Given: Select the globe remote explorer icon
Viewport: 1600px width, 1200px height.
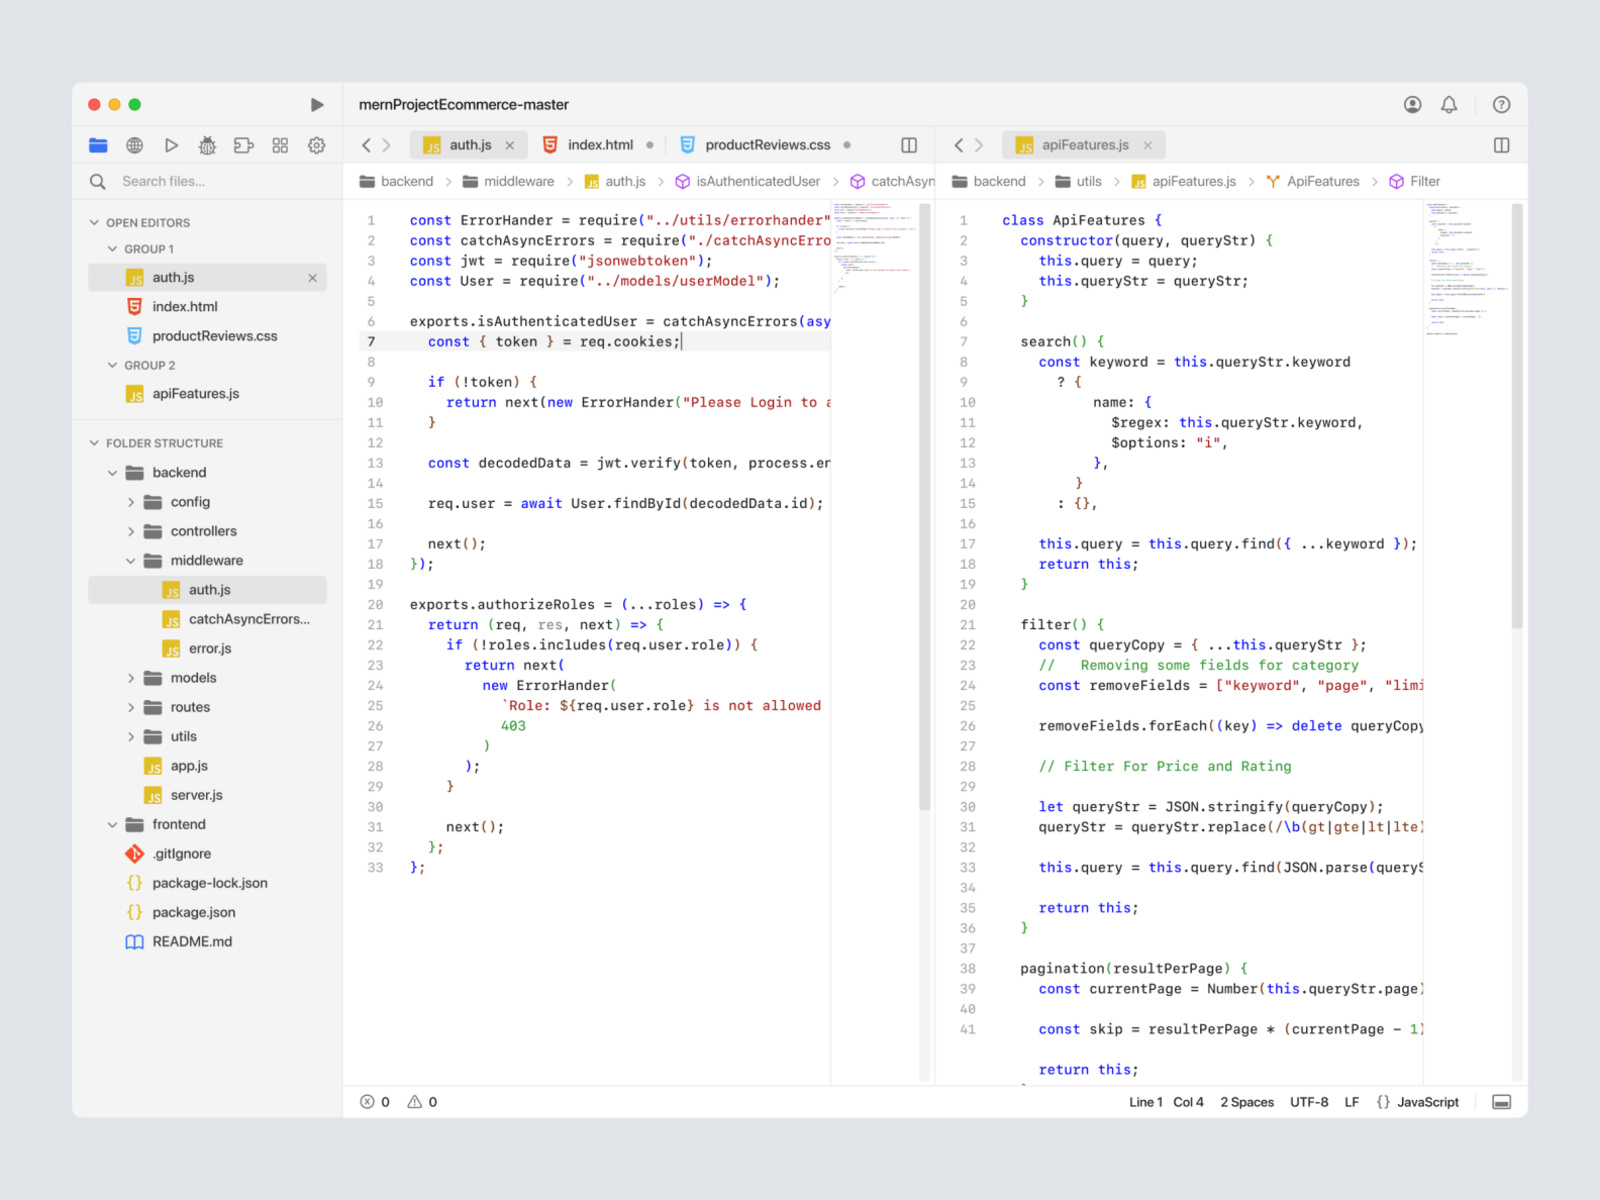Looking at the screenshot, I should [134, 145].
